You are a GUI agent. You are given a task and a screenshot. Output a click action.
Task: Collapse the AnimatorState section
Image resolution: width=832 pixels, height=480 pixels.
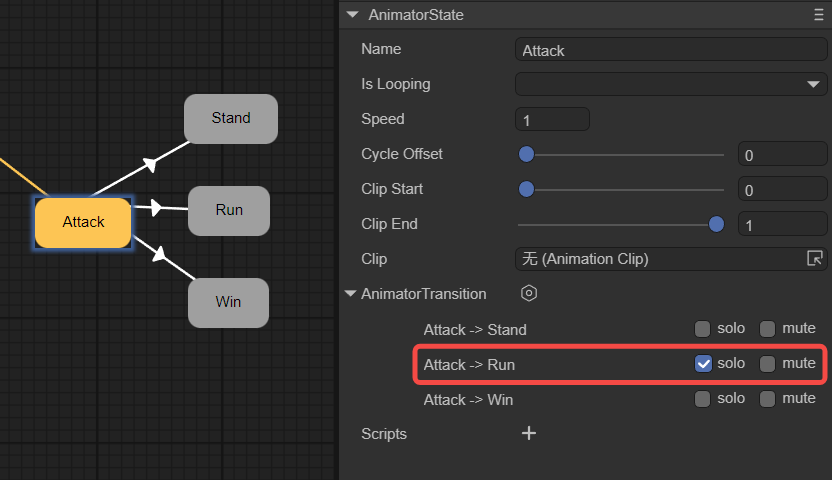(351, 15)
